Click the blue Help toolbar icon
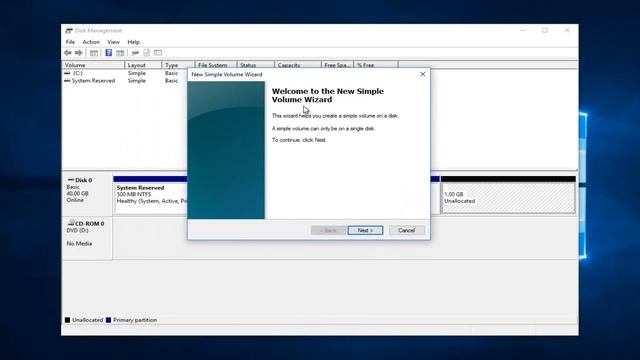 (x=109, y=53)
